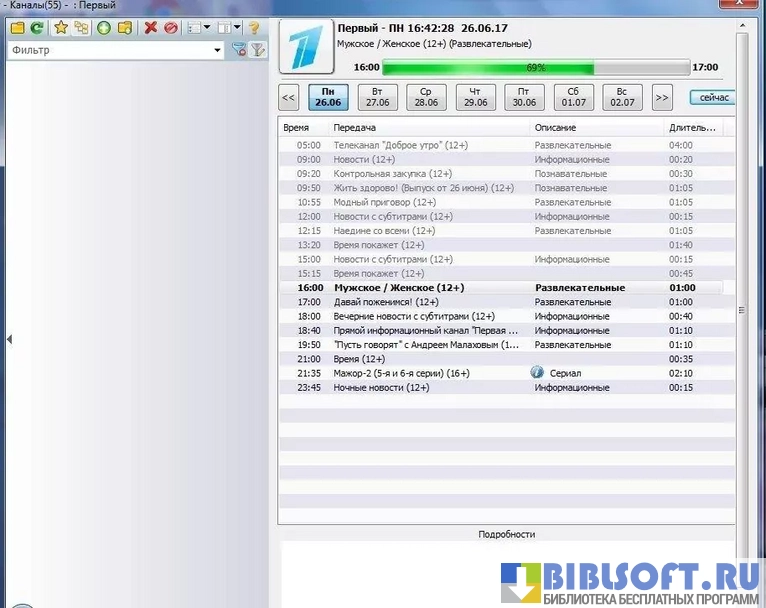Go to next week with >> button

coord(661,97)
